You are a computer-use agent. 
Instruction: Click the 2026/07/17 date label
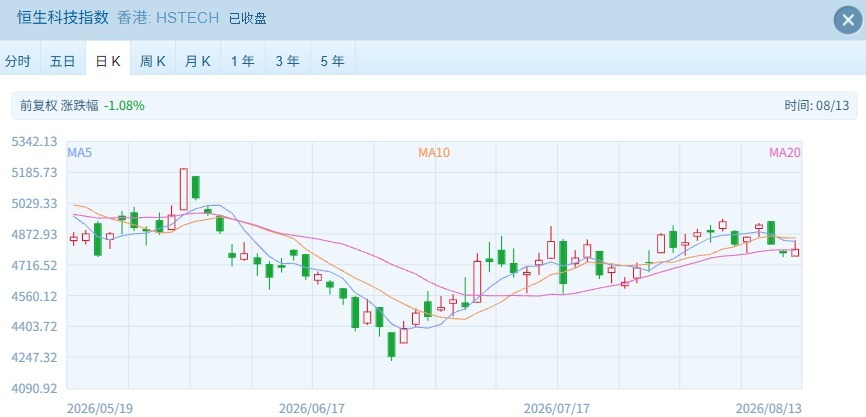tap(557, 409)
